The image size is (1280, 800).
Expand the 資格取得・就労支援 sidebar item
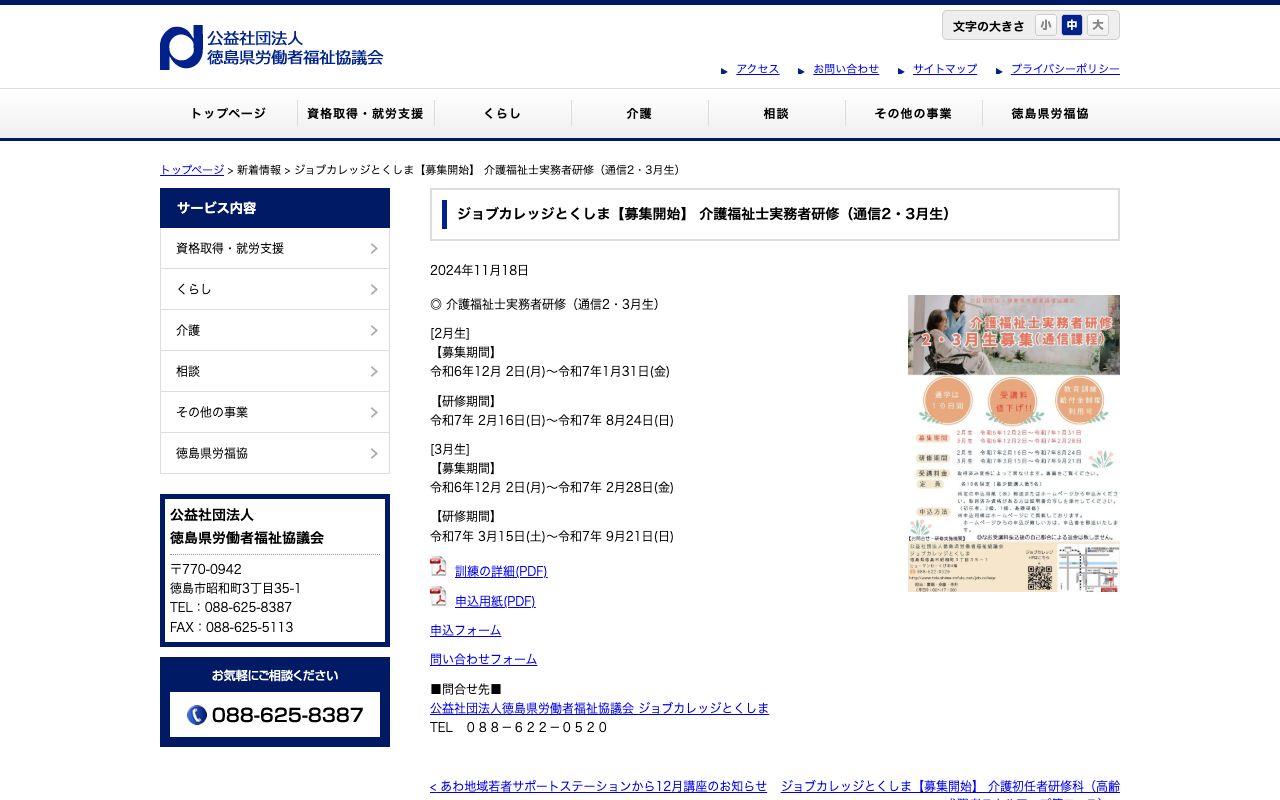click(275, 248)
